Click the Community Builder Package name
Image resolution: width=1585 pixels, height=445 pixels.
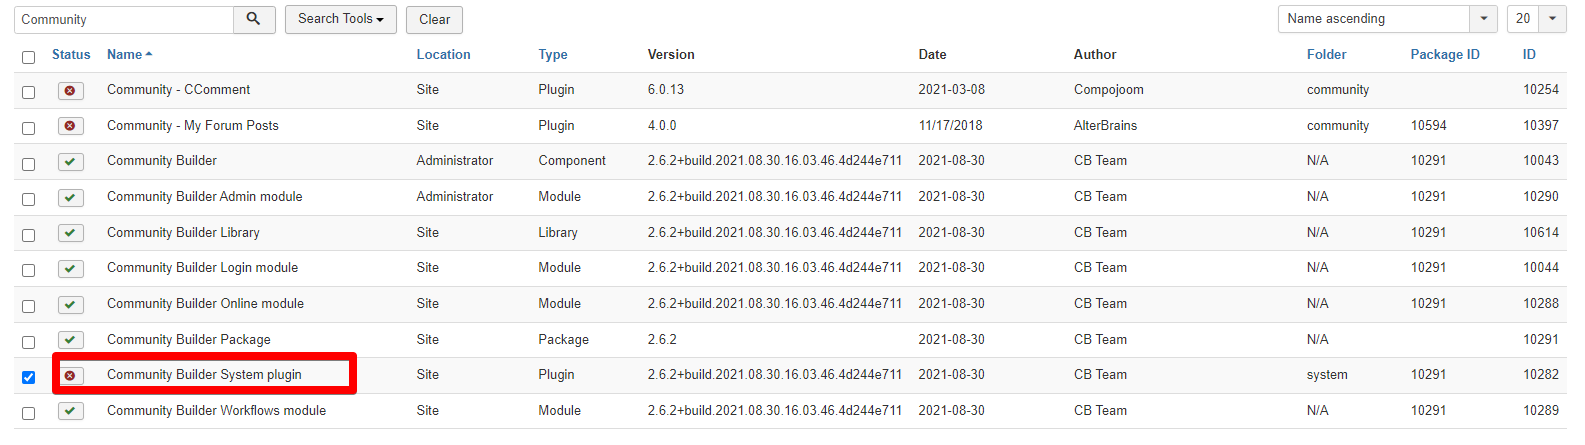(189, 339)
